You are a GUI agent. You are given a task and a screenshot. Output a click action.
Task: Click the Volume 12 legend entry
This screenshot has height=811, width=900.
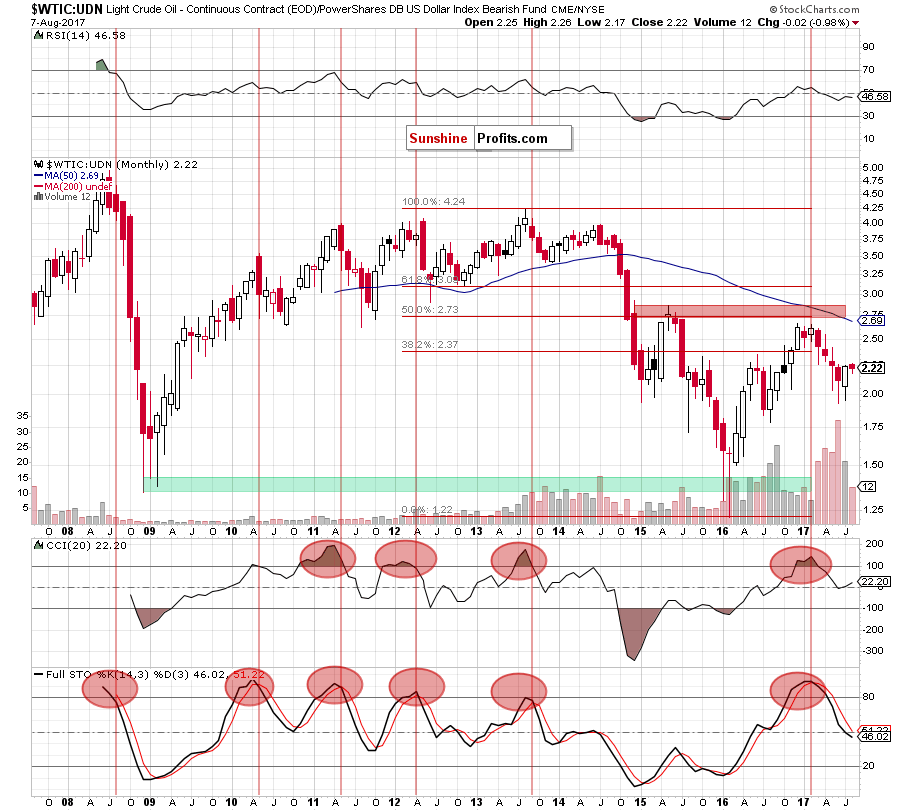tap(62, 197)
